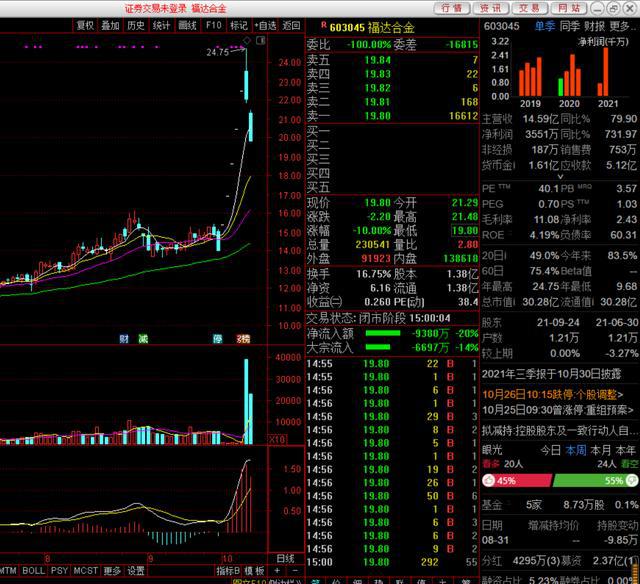Toggle the side panel icon above the chart

point(260,40)
